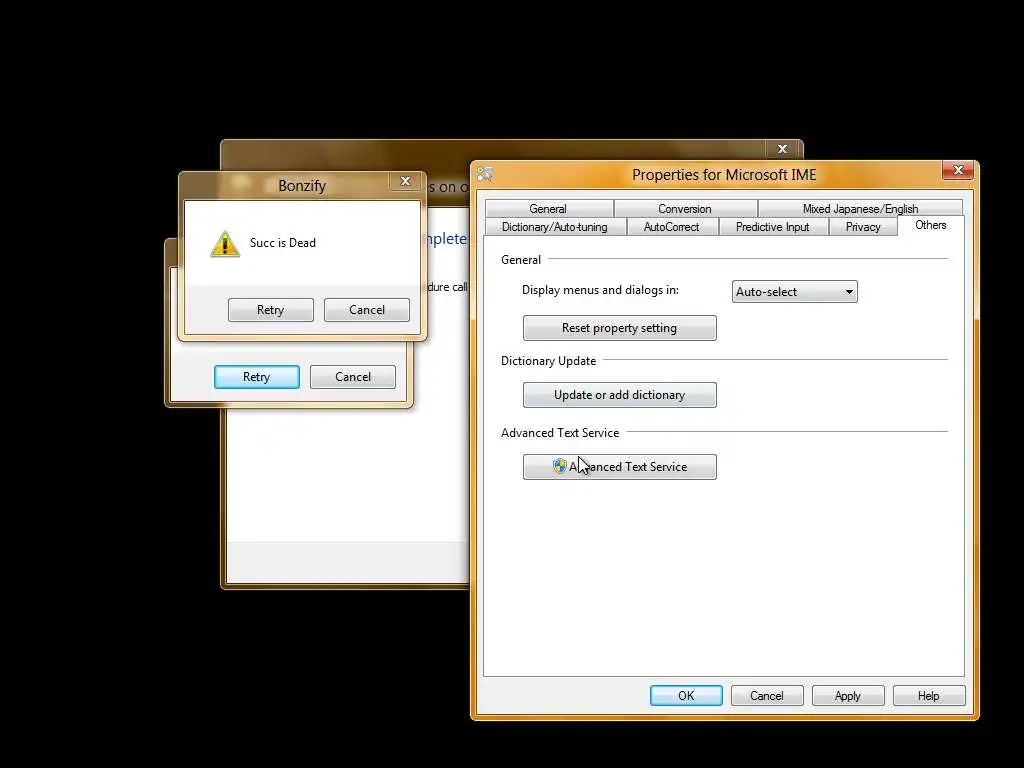Image resolution: width=1024 pixels, height=768 pixels.
Task: Click Cancel in the Bonzify dialog
Action: pyautogui.click(x=367, y=310)
